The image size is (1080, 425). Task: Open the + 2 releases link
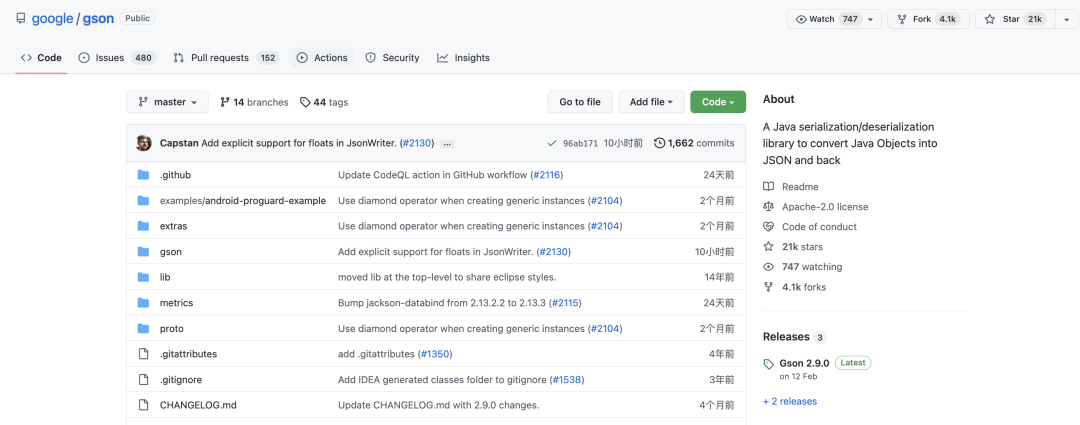click(x=789, y=401)
